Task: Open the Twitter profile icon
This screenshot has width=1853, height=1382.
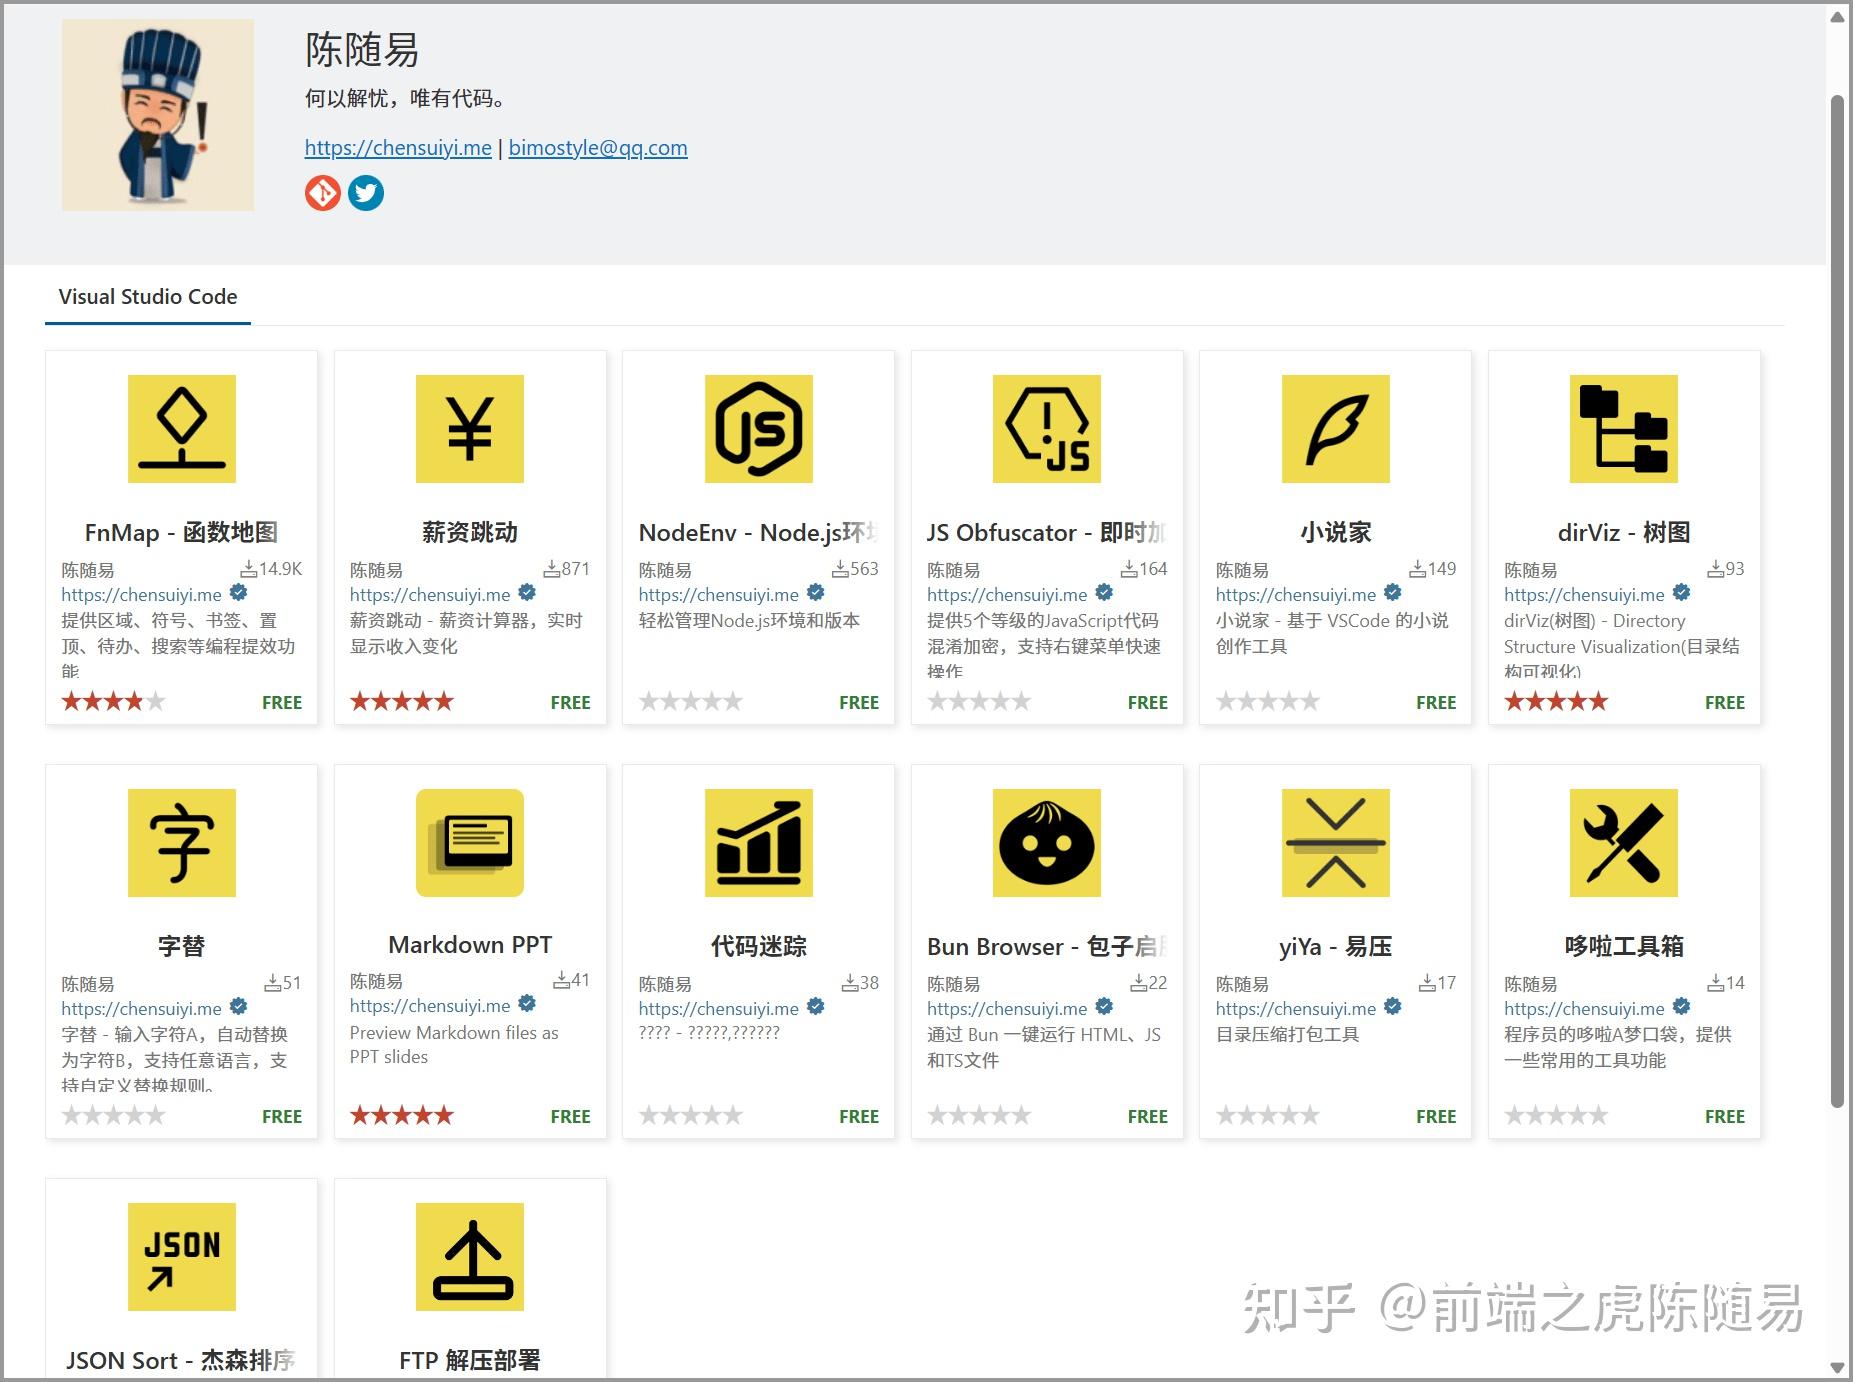Action: [x=366, y=193]
